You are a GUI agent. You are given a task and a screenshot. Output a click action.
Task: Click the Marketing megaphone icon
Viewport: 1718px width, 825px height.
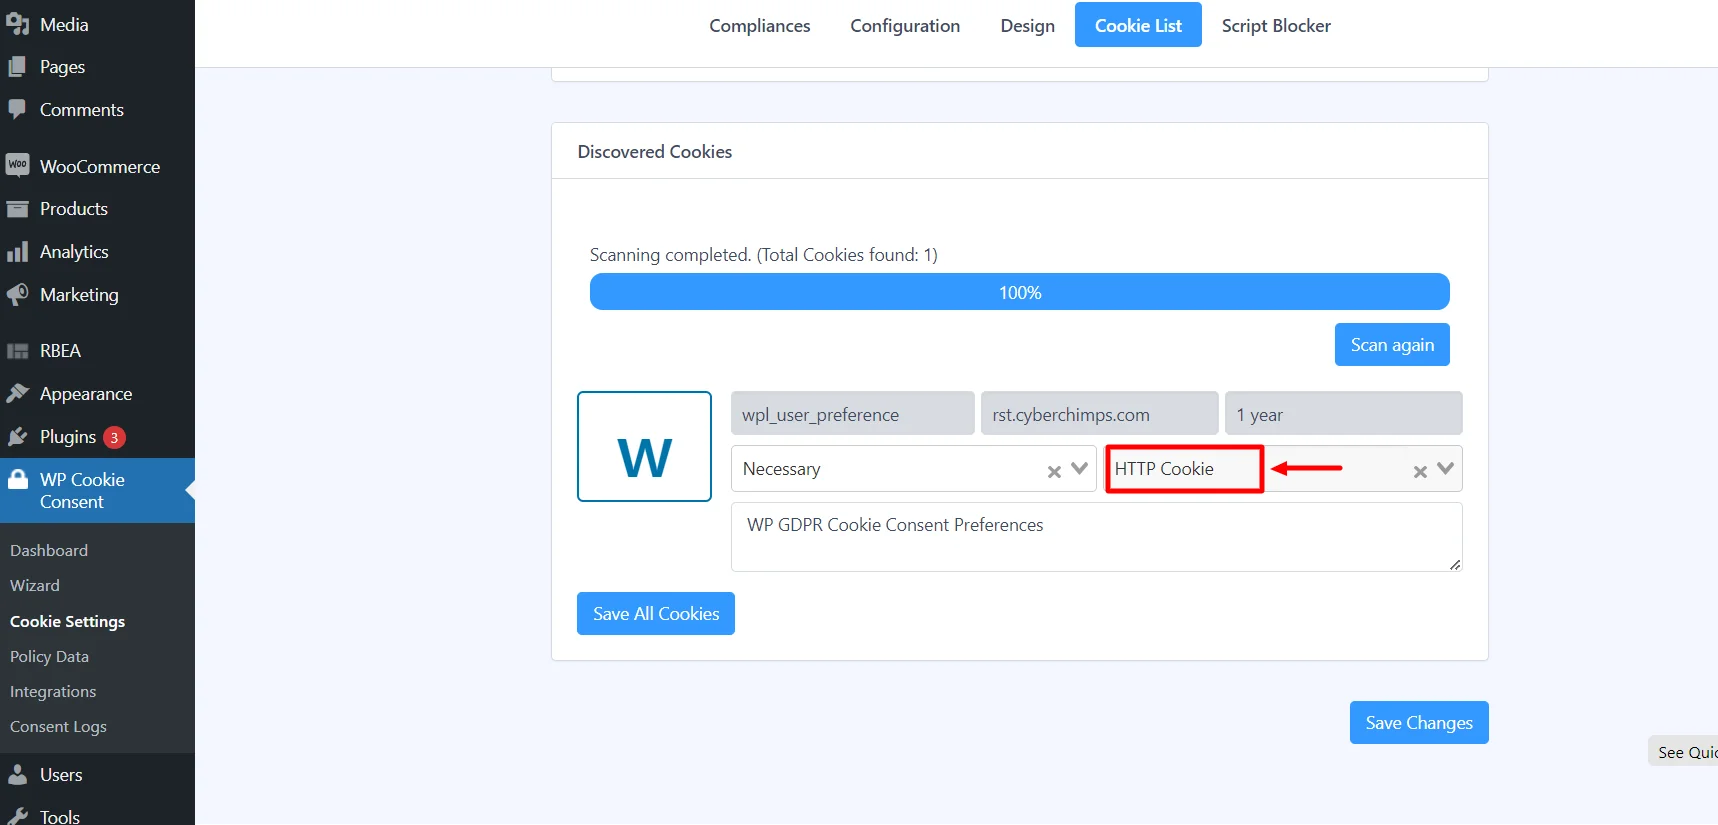click(17, 294)
